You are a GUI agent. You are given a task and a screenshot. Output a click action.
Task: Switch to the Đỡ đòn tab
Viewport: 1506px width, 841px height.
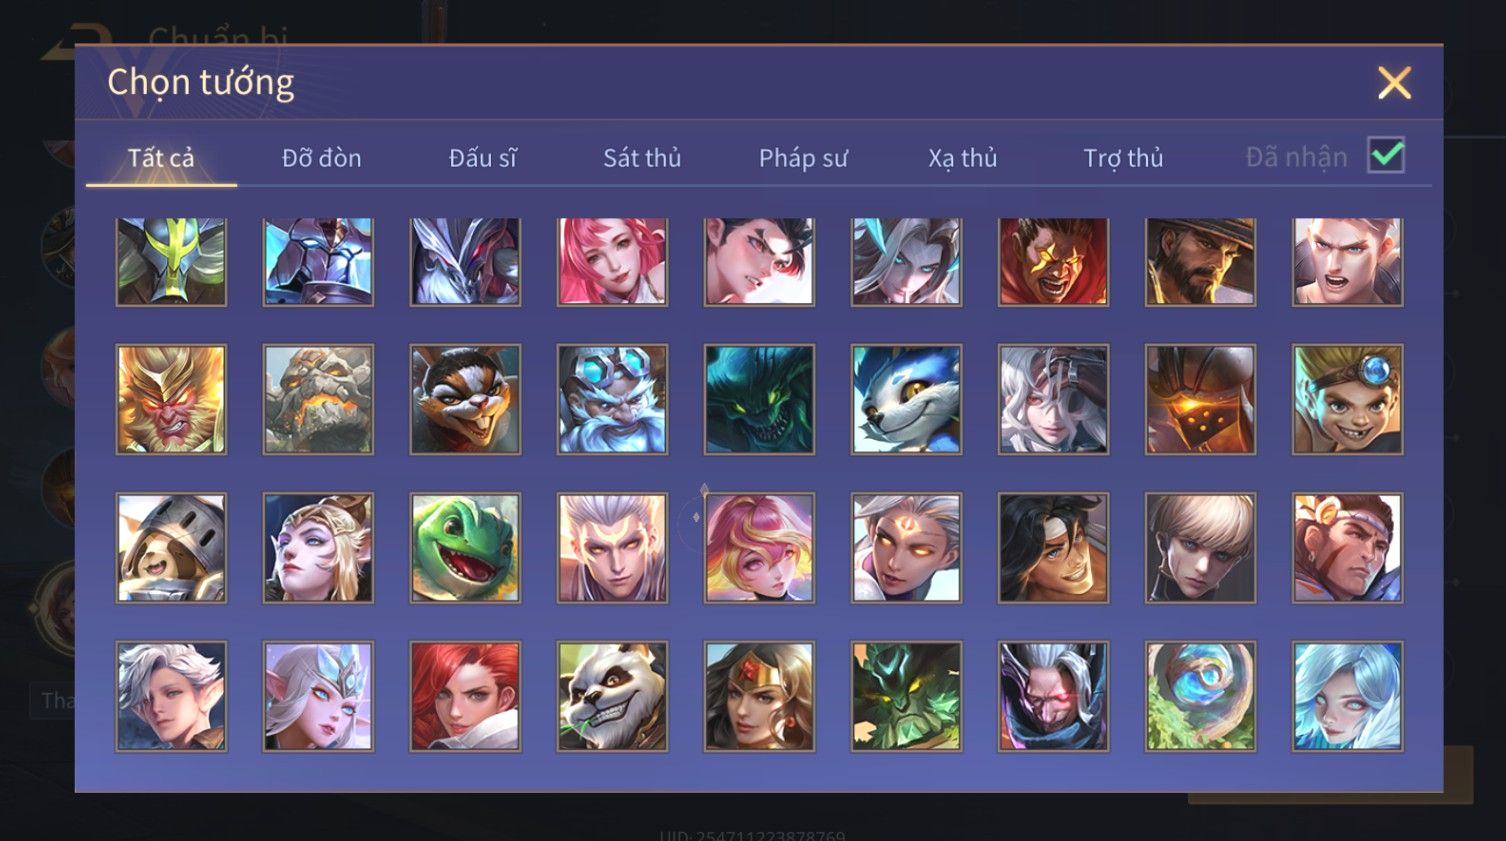tap(321, 158)
